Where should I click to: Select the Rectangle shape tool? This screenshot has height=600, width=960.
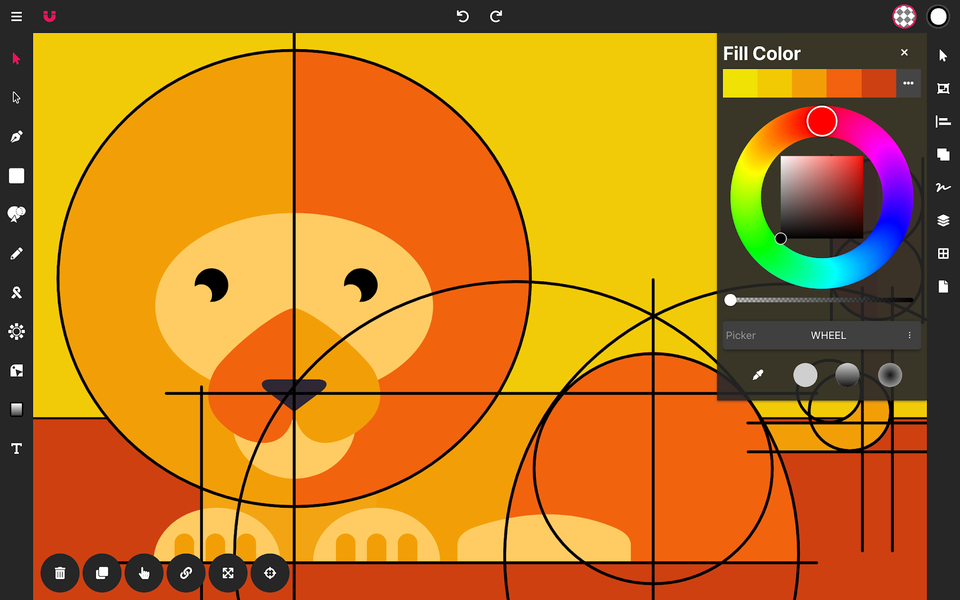[x=16, y=176]
